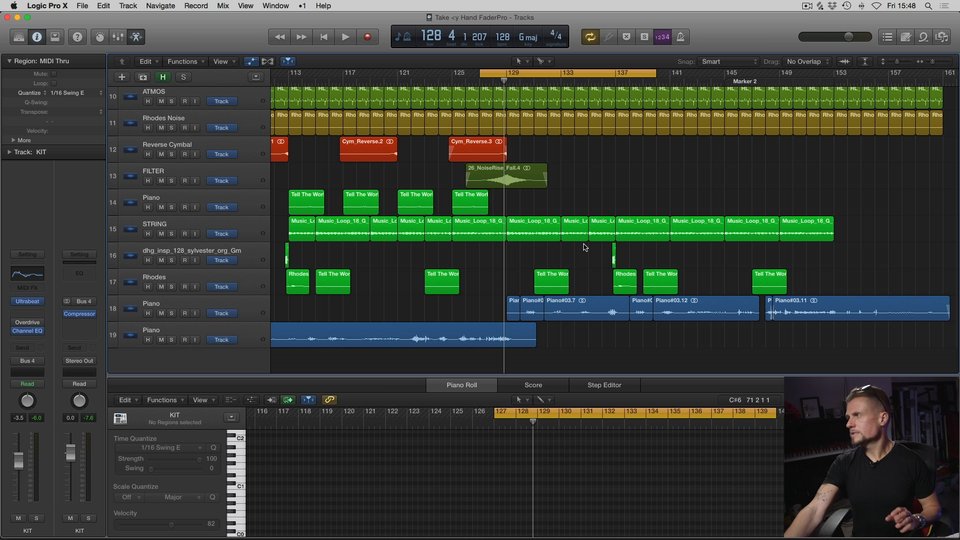Open the Navigate menu
Screen dimensions: 960x540
[160, 6]
